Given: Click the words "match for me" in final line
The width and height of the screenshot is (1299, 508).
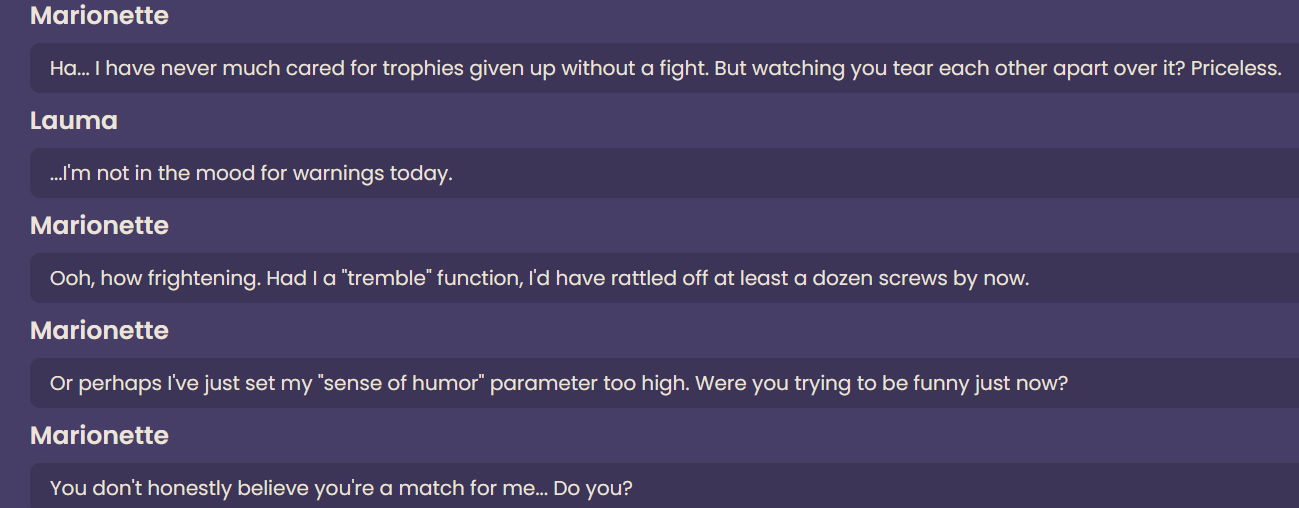Looking at the screenshot, I should click(462, 489).
